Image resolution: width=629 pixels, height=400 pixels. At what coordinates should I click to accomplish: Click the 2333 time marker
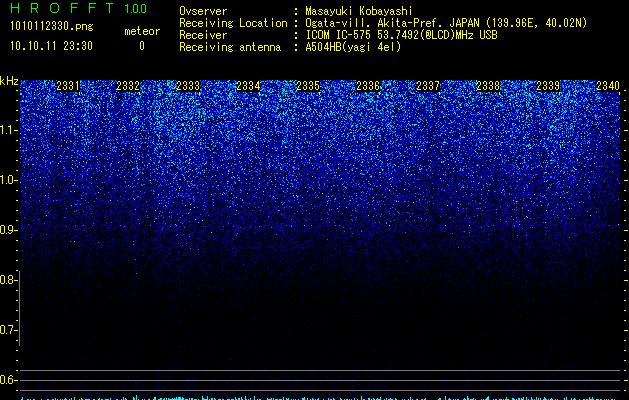(x=188, y=86)
